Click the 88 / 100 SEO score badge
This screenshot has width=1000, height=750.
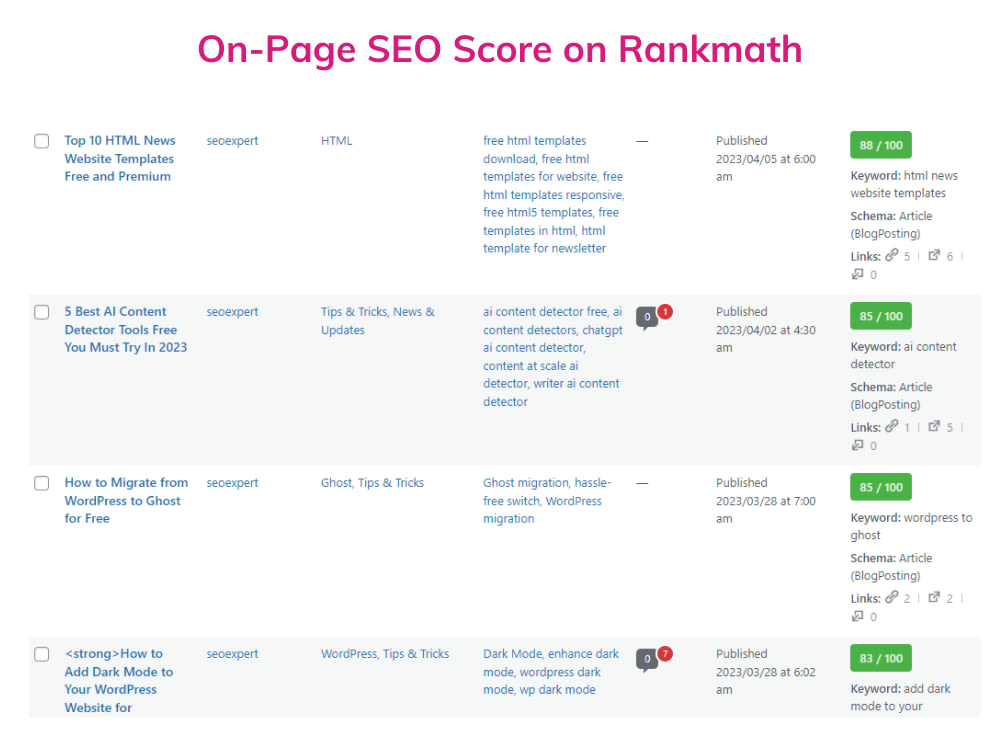click(x=881, y=145)
